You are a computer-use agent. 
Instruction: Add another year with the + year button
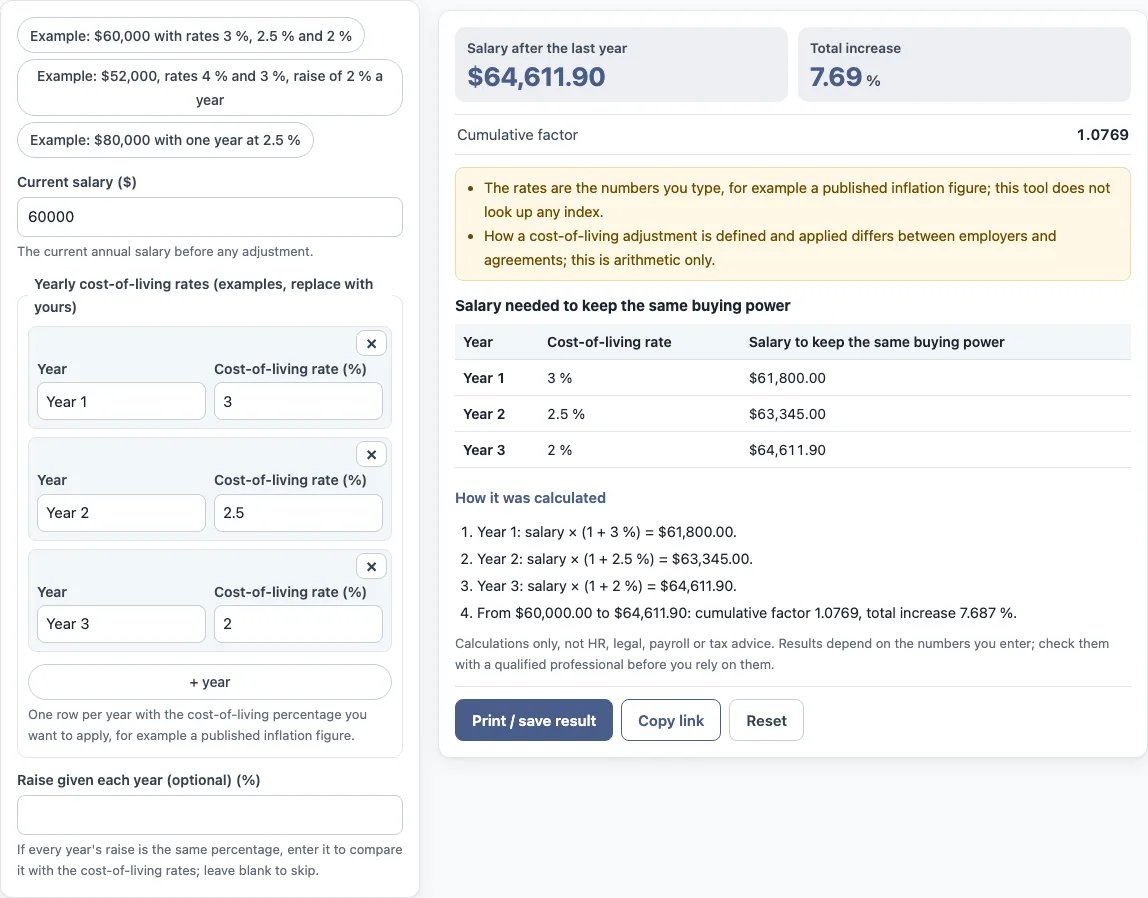(209, 682)
